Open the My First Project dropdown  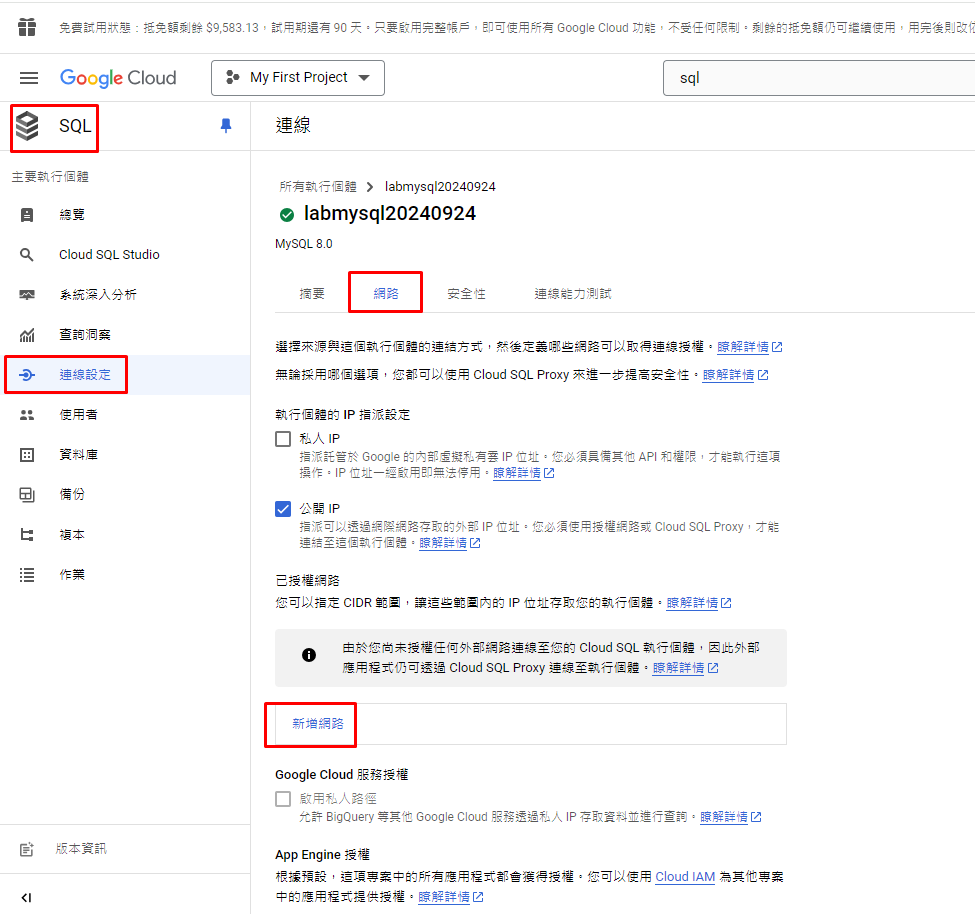pyautogui.click(x=298, y=78)
